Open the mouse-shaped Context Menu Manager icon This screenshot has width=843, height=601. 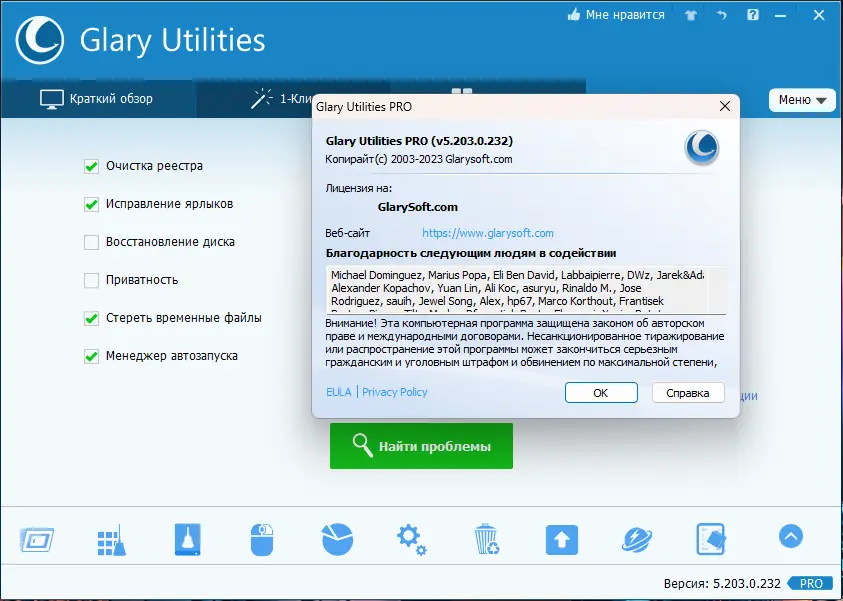262,539
